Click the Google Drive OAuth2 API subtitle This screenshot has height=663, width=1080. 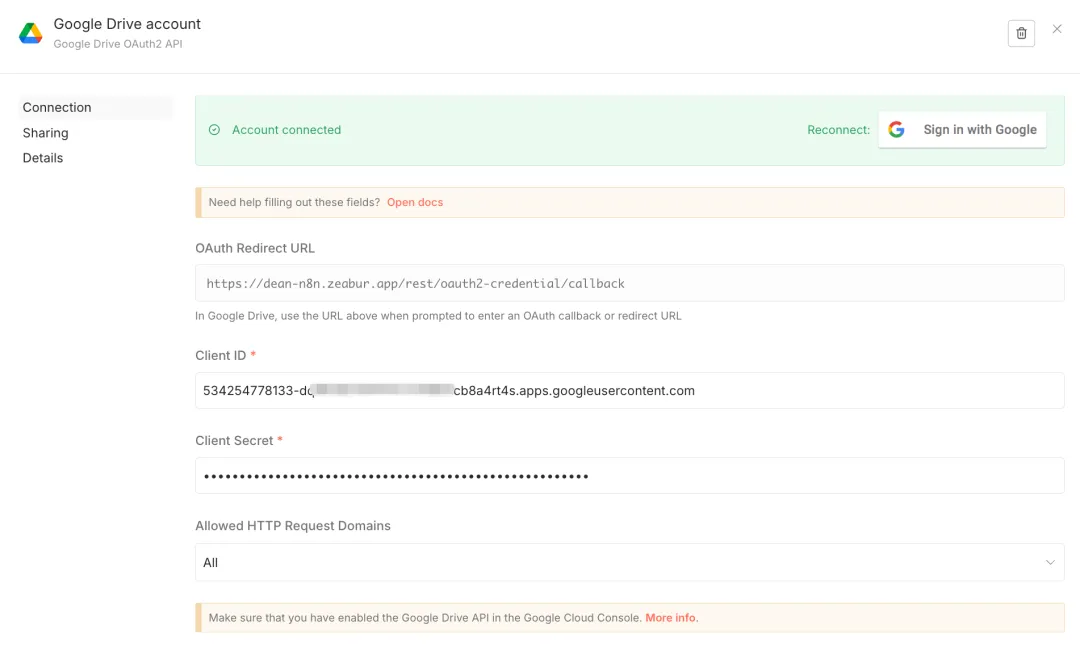pyautogui.click(x=118, y=44)
